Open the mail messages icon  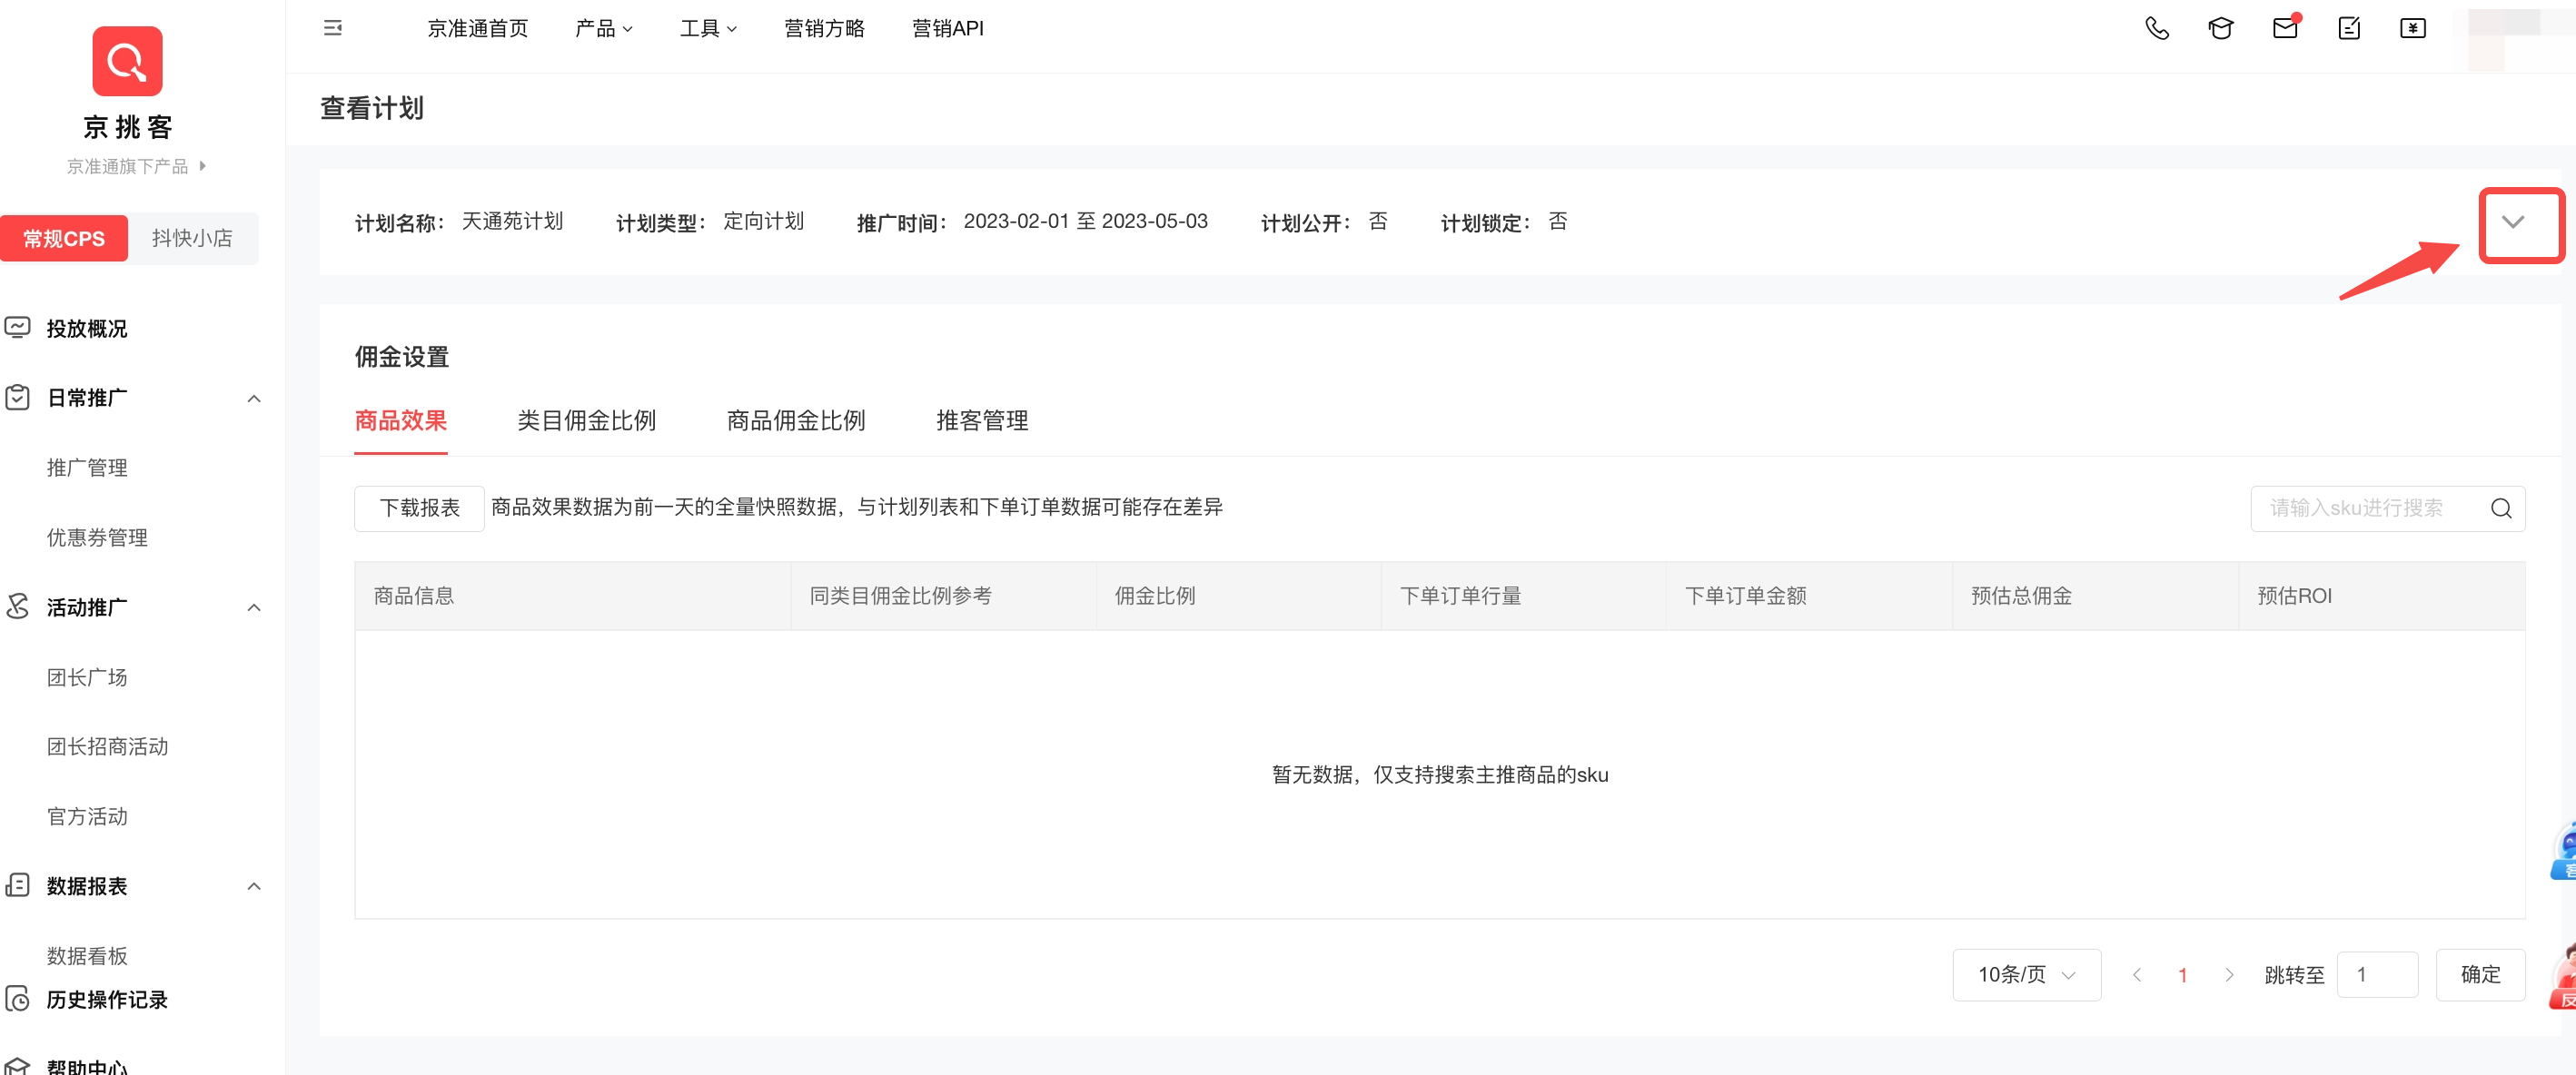click(x=2286, y=27)
